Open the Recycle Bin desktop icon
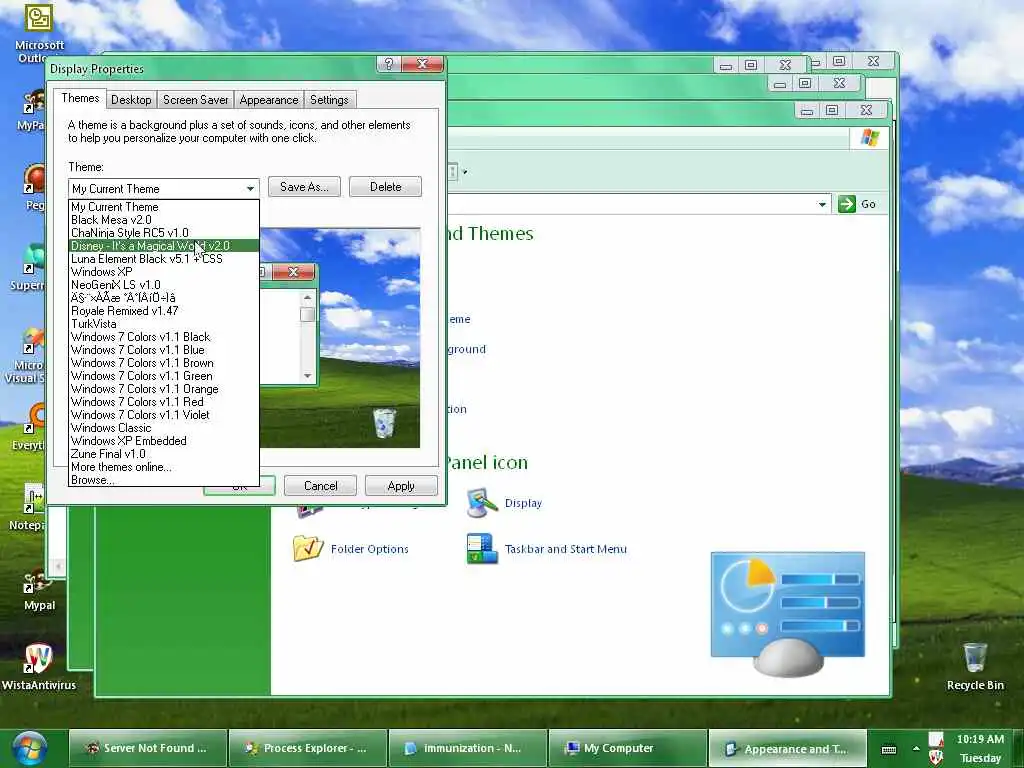1024x768 pixels. coord(975,667)
